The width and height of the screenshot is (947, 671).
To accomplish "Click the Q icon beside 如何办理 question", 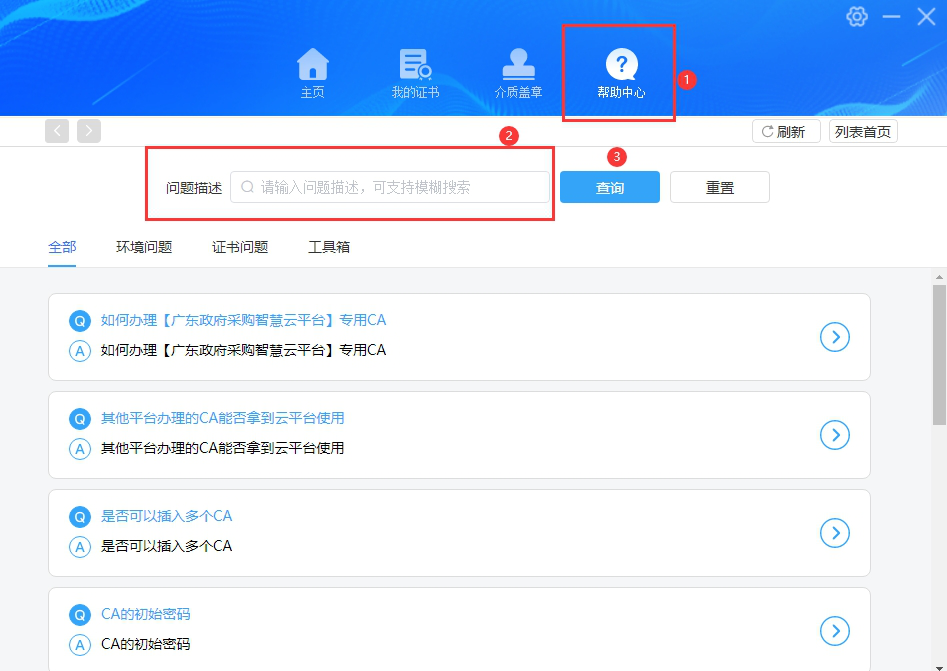I will click(x=80, y=321).
